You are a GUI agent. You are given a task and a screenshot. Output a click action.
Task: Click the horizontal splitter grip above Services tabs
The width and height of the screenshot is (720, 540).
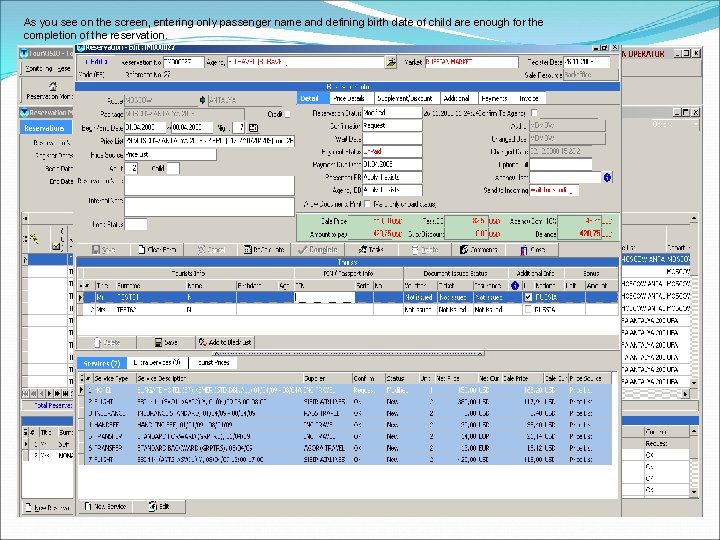pyautogui.click(x=349, y=354)
